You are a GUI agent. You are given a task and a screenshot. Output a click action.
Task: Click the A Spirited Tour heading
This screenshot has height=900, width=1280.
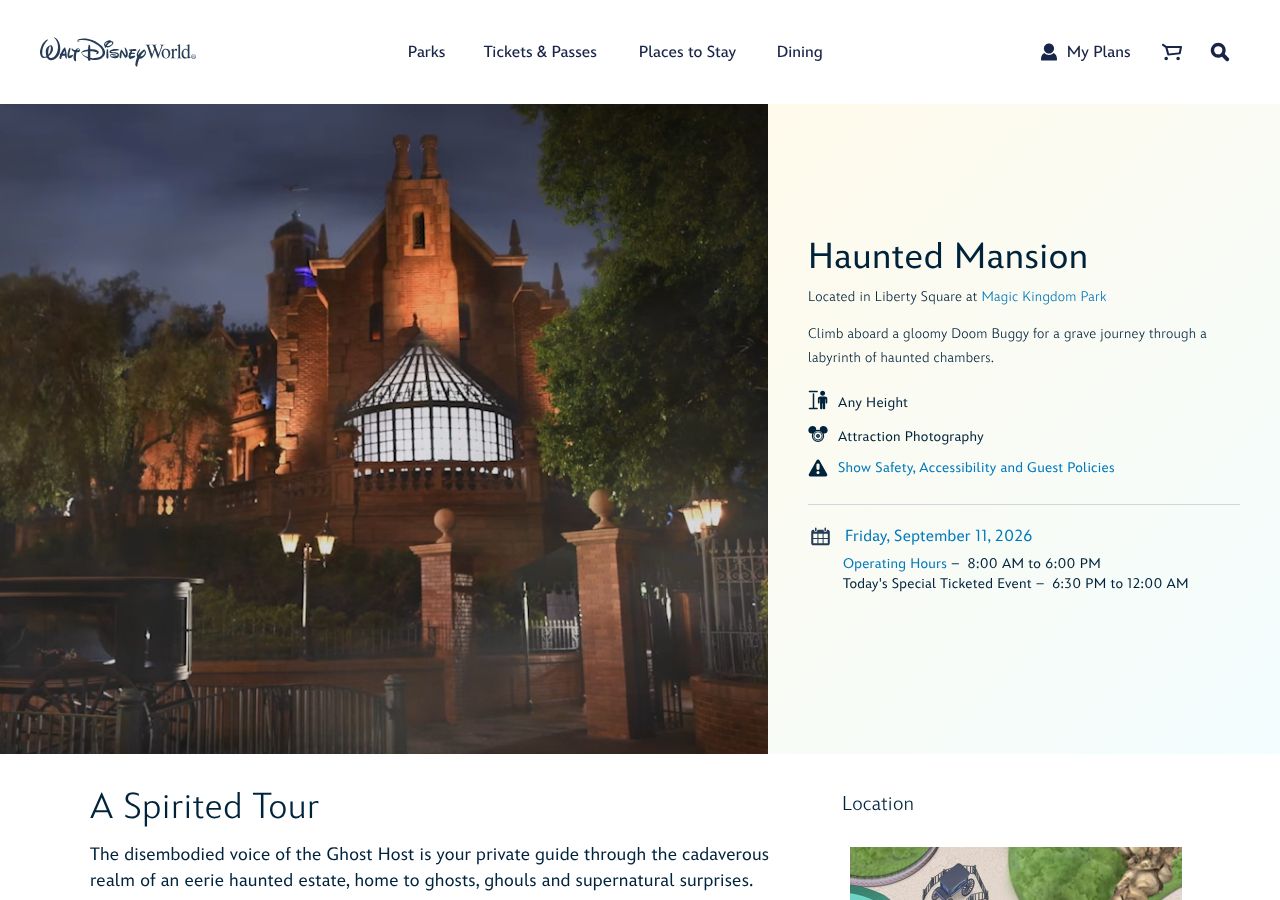[x=204, y=806]
